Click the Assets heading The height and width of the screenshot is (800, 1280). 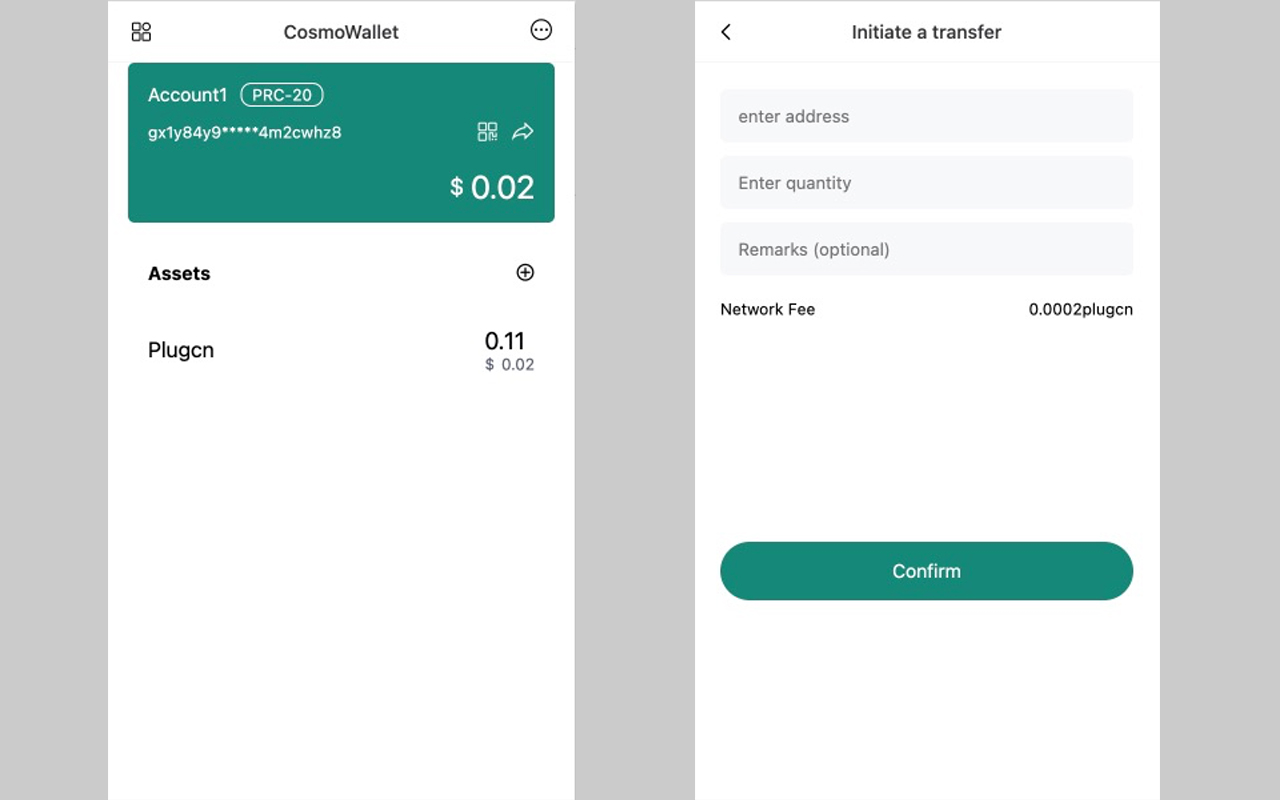[x=179, y=273]
